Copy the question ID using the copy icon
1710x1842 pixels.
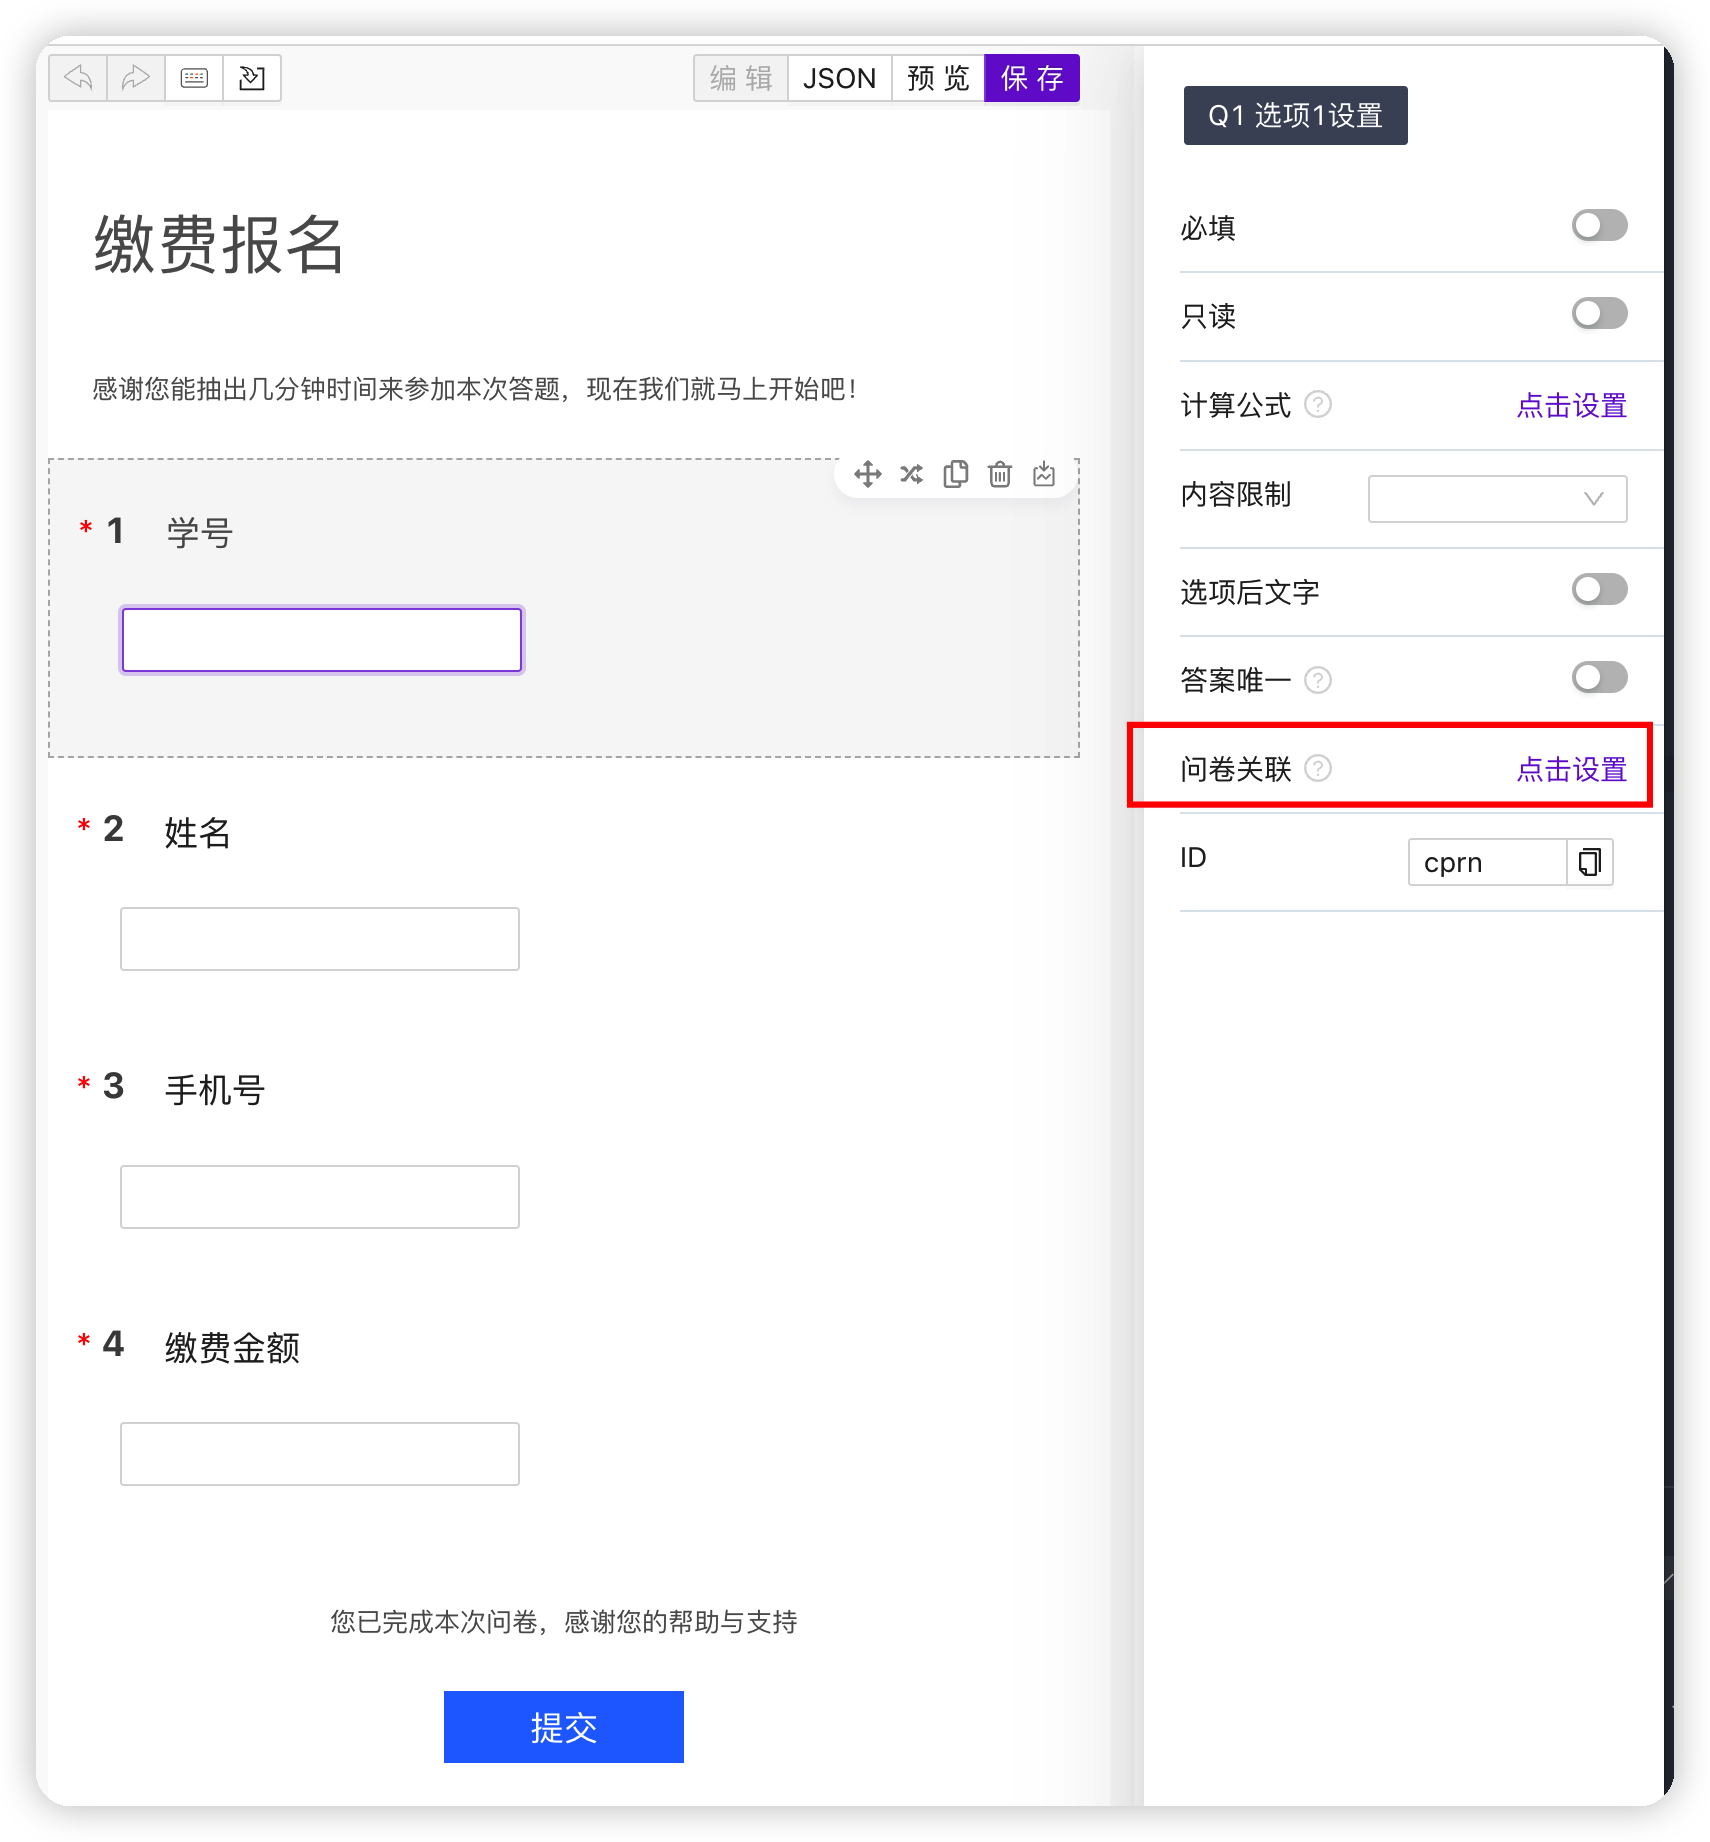click(x=1589, y=861)
